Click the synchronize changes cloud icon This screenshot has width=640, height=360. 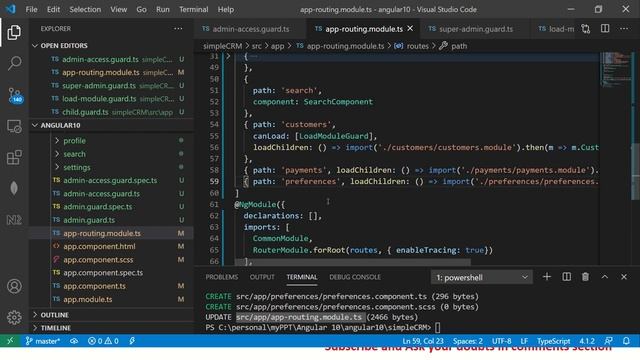(74, 341)
